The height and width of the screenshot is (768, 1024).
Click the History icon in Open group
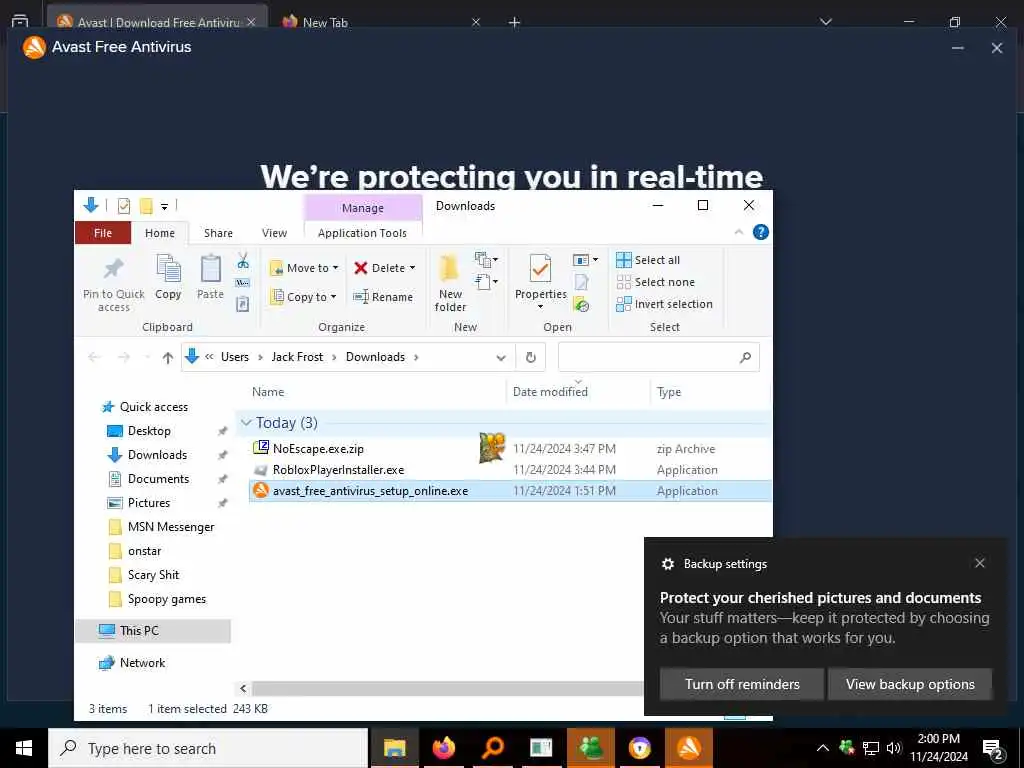tap(581, 304)
